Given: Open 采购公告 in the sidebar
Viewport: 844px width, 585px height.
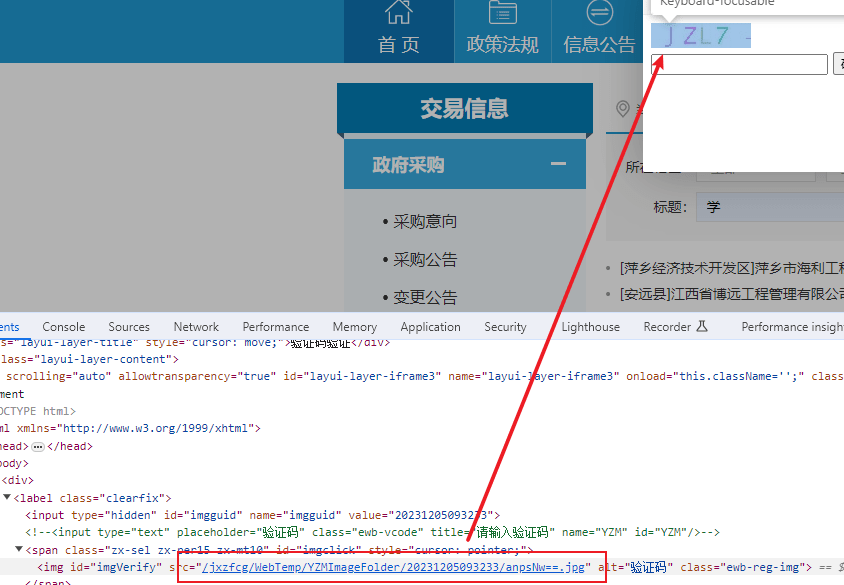Looking at the screenshot, I should [x=425, y=260].
